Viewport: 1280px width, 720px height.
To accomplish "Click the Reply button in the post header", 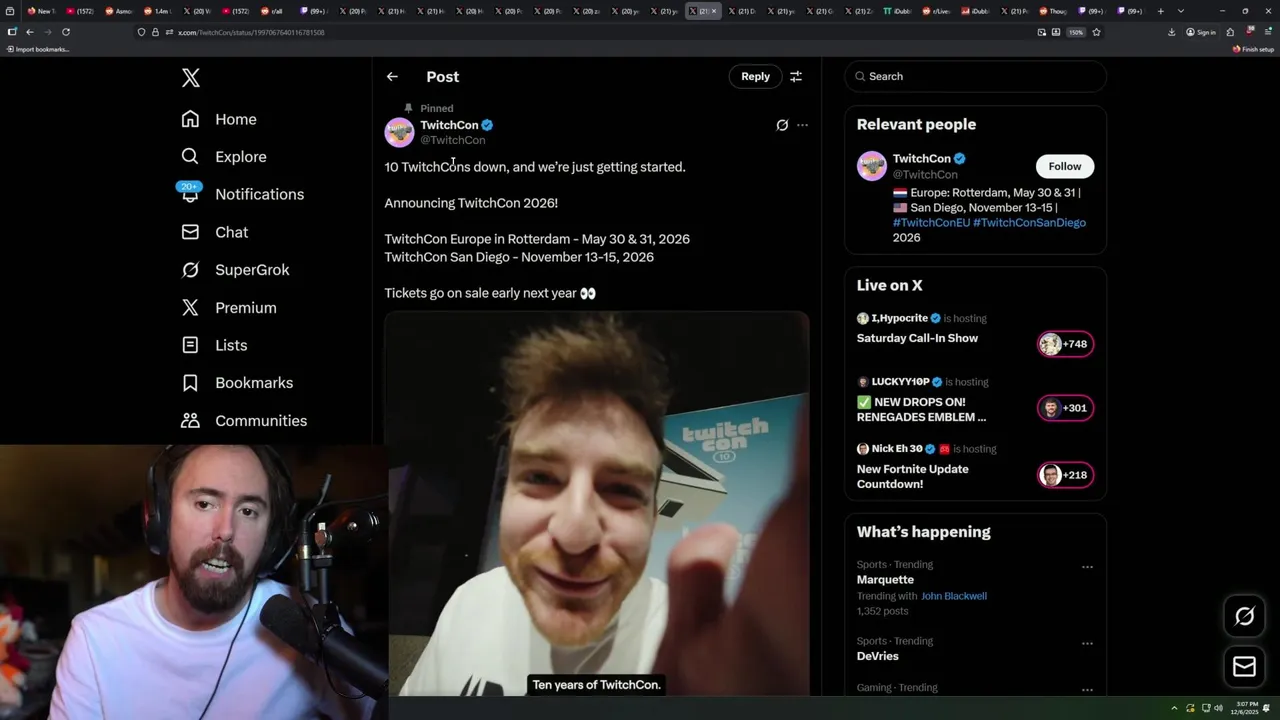I will pos(755,76).
